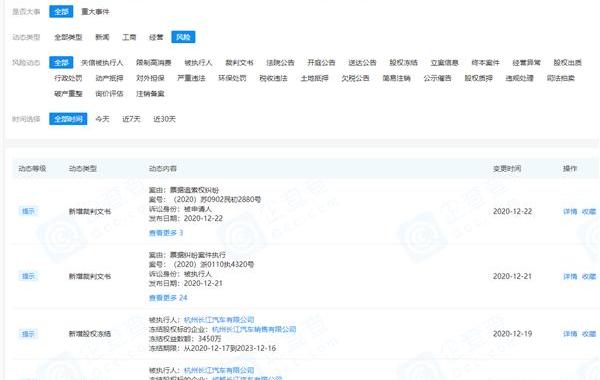The image size is (600, 380).
Task: Filter risk by 动产抵押
Action: tap(109, 78)
